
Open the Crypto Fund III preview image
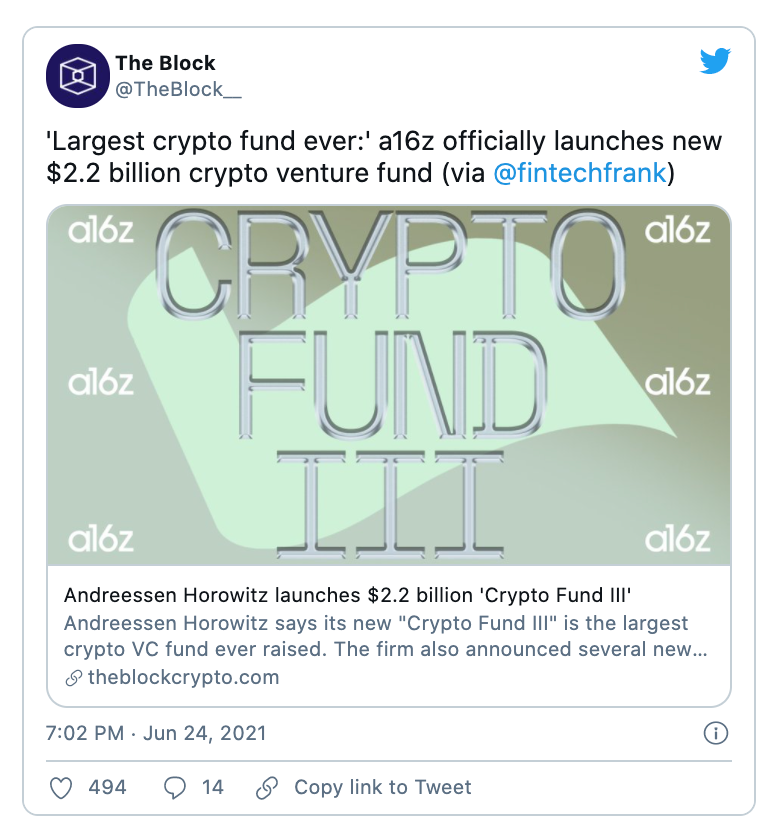389,385
